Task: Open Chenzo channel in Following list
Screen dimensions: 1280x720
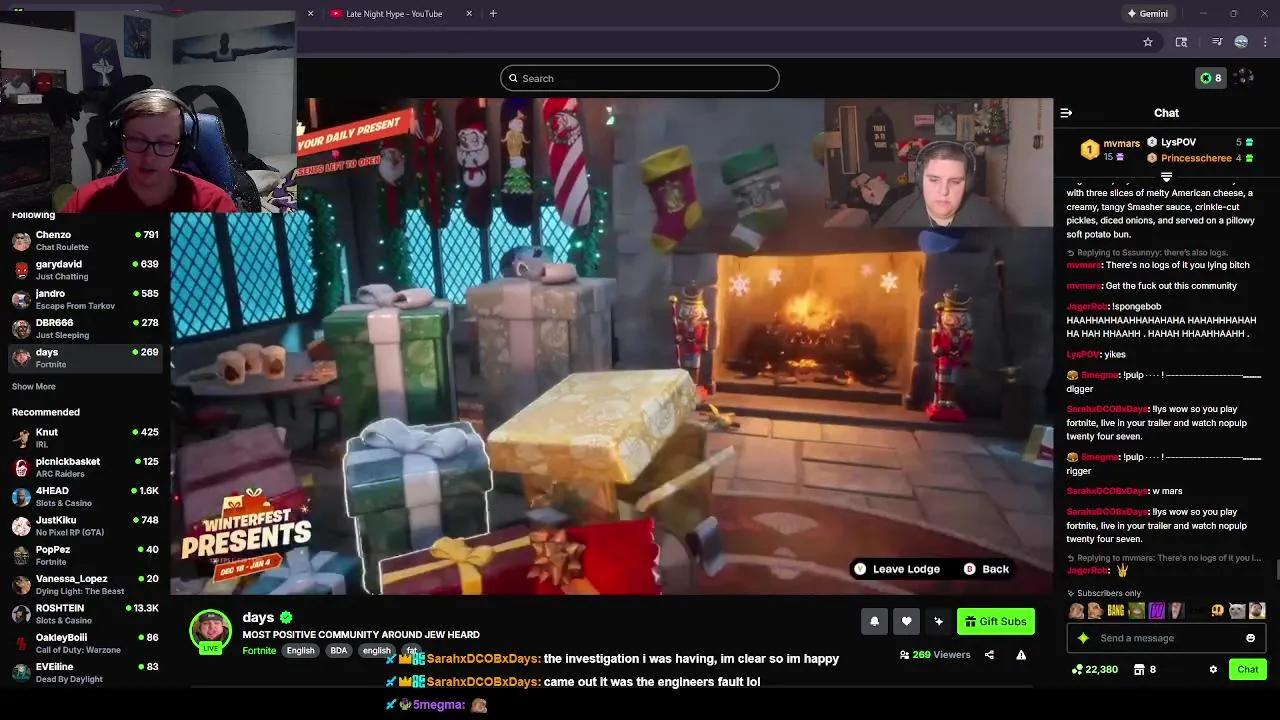Action: pos(85,240)
